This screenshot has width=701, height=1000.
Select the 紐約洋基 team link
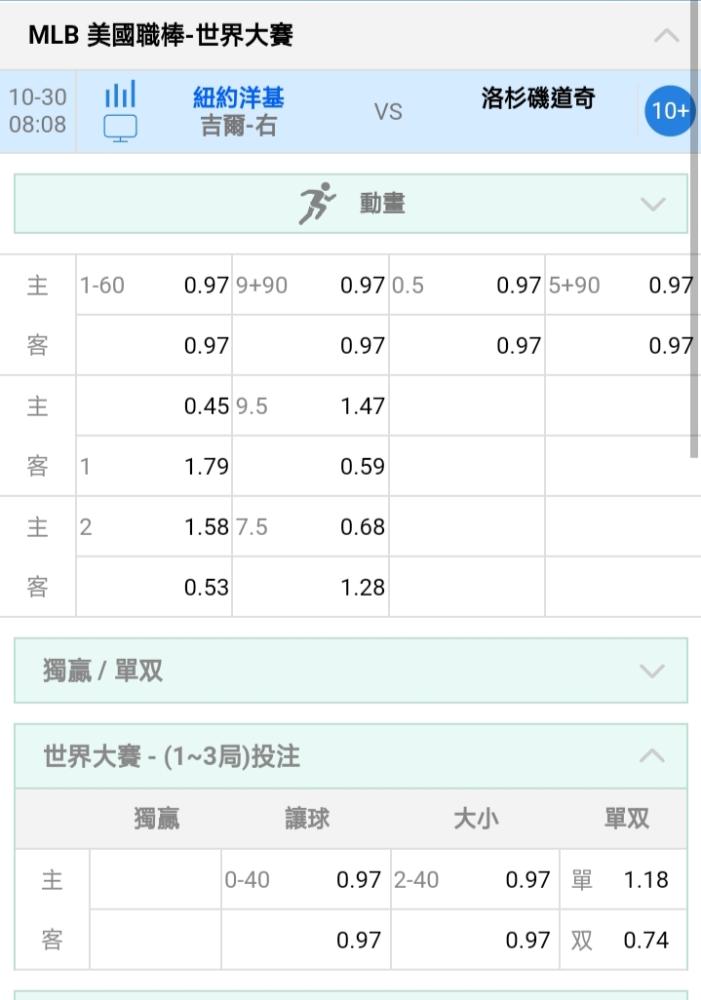pyautogui.click(x=239, y=98)
